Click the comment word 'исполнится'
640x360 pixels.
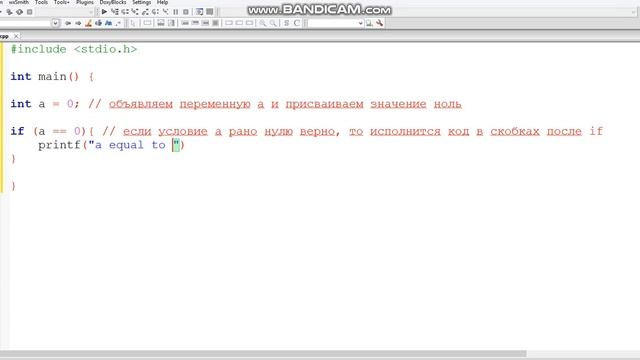[405, 131]
